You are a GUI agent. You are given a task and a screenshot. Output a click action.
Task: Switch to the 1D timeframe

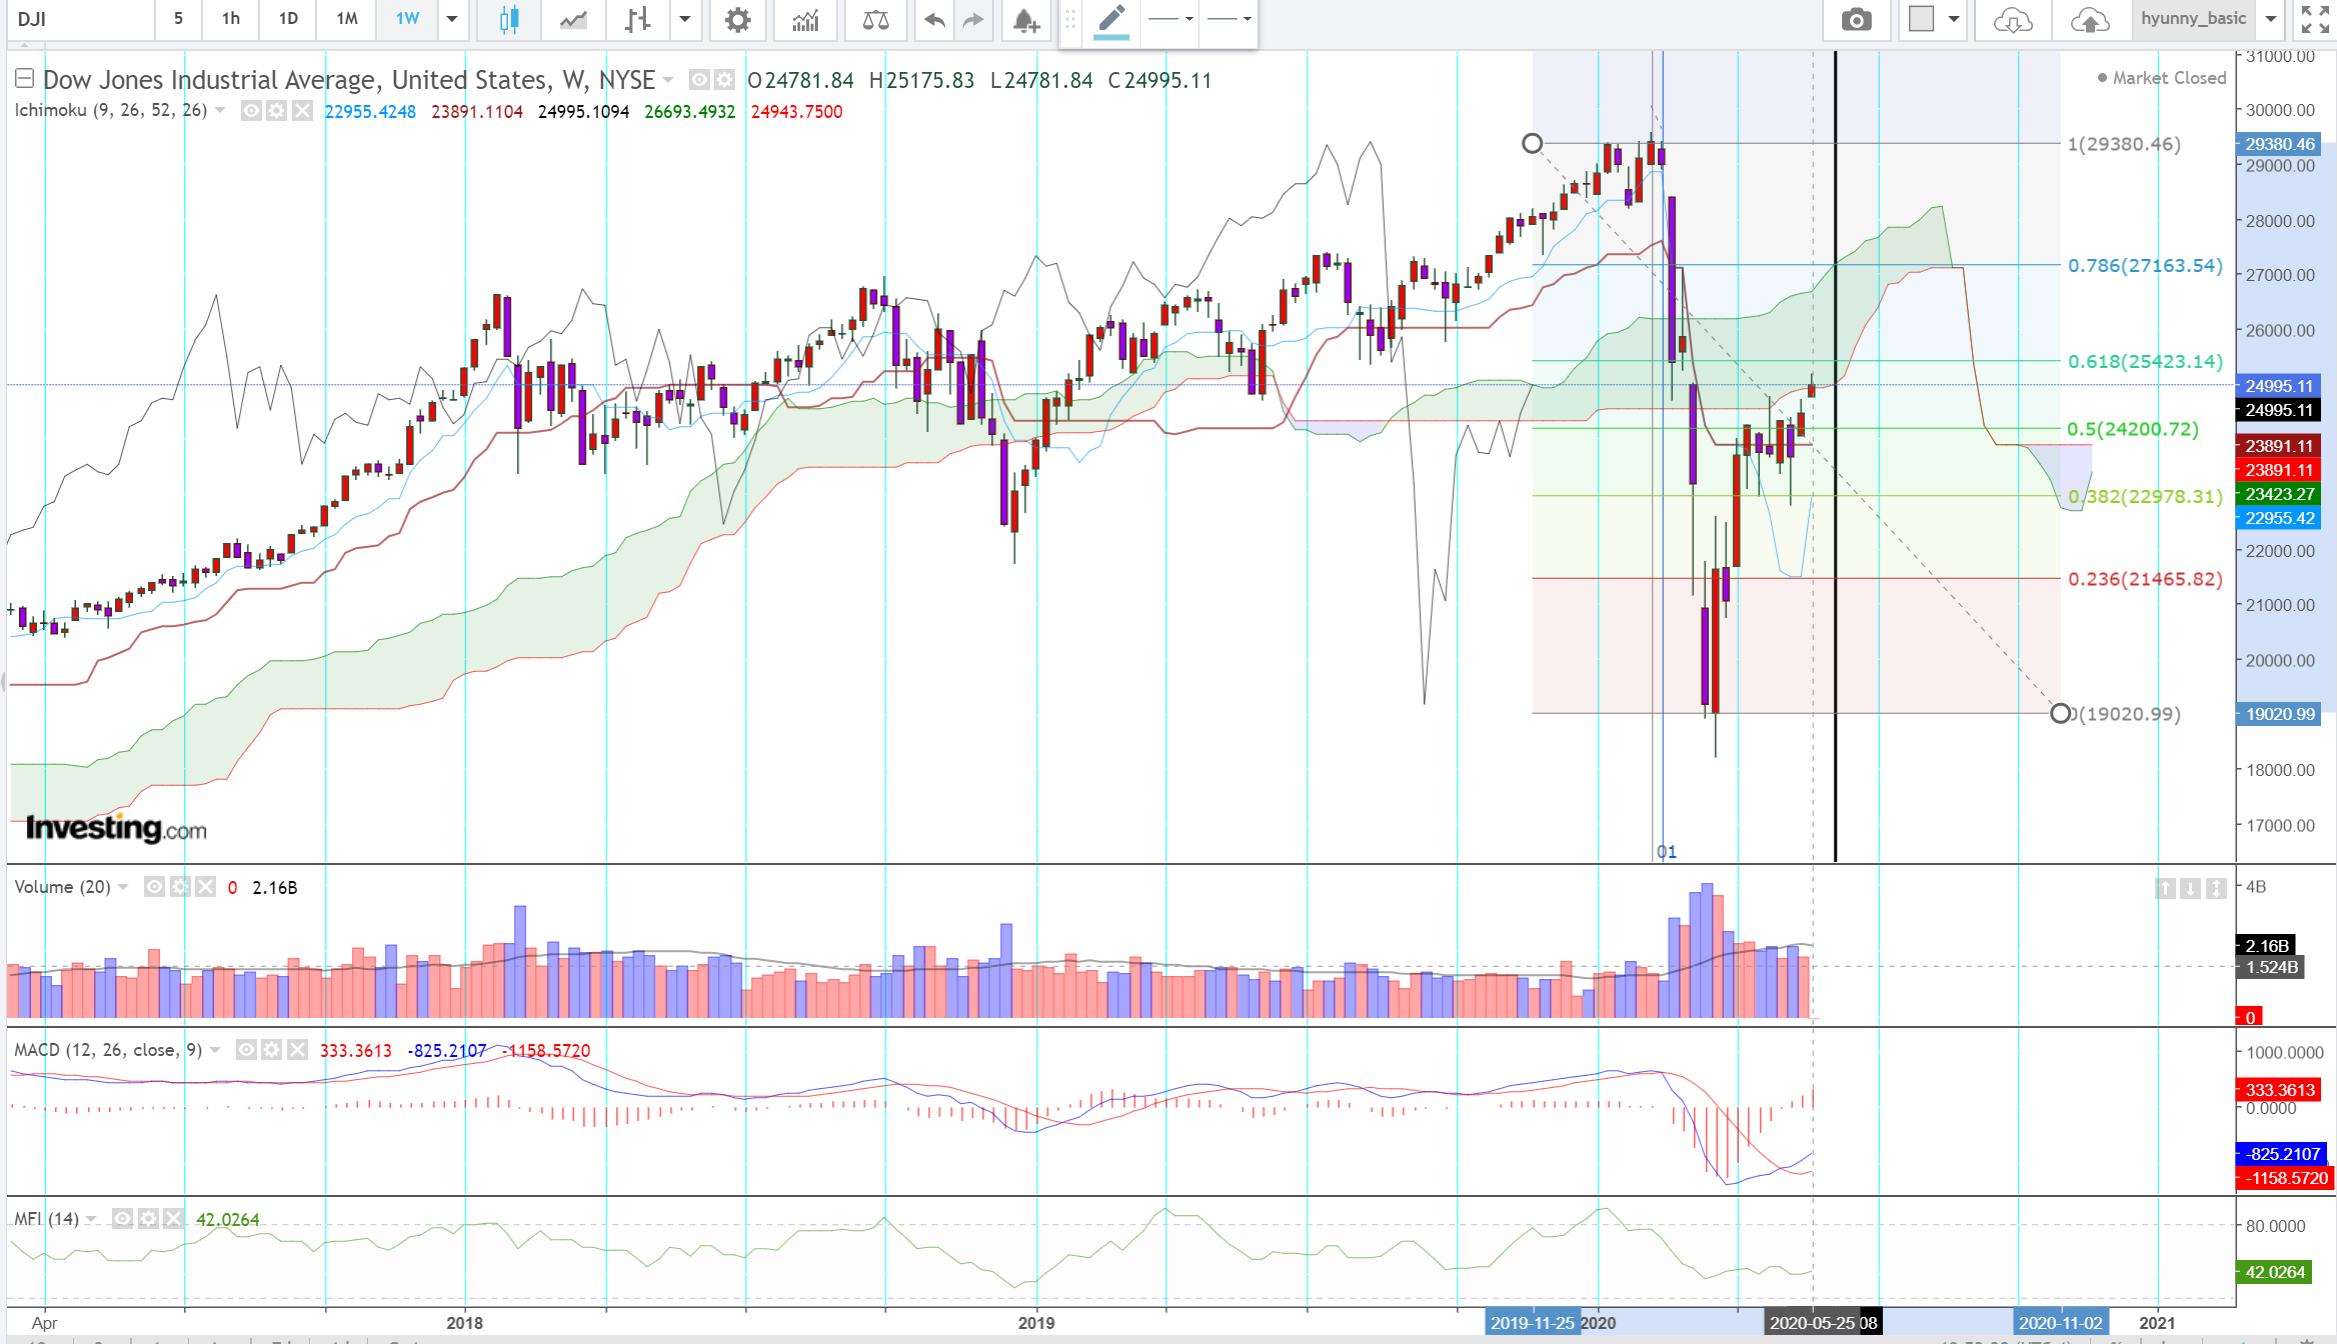(288, 19)
